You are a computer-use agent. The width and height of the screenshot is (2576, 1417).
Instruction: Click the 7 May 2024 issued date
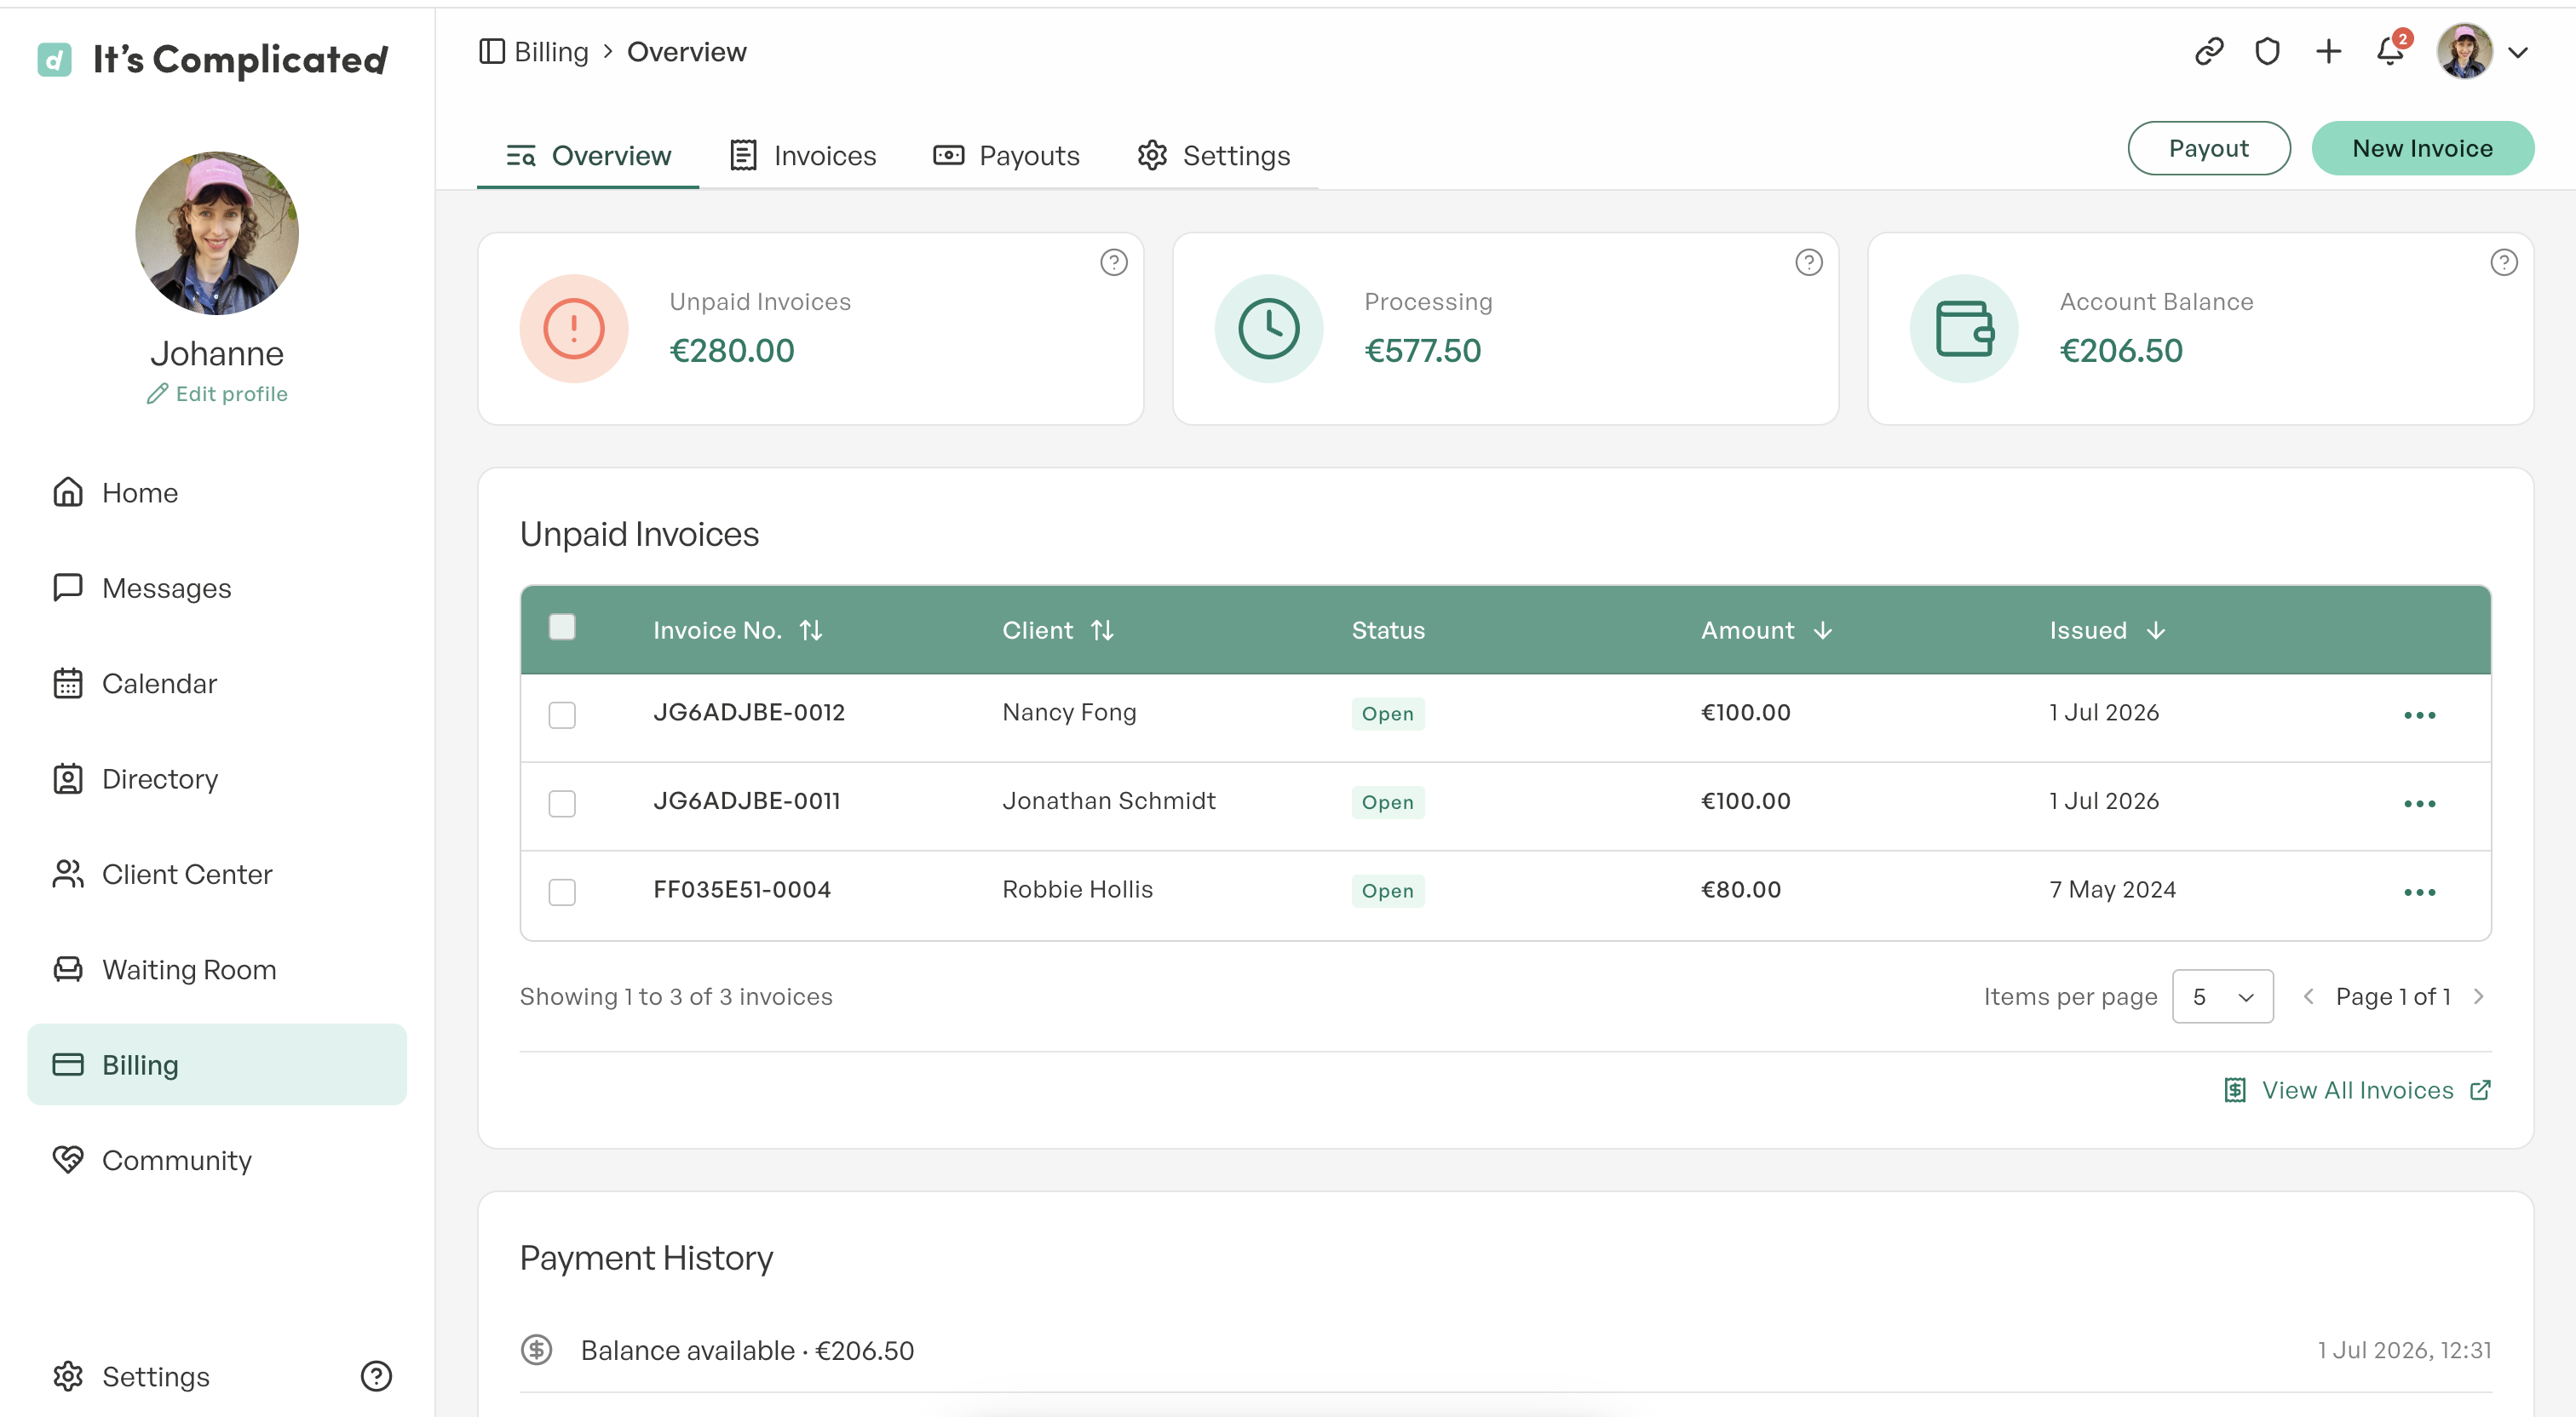coord(2112,889)
